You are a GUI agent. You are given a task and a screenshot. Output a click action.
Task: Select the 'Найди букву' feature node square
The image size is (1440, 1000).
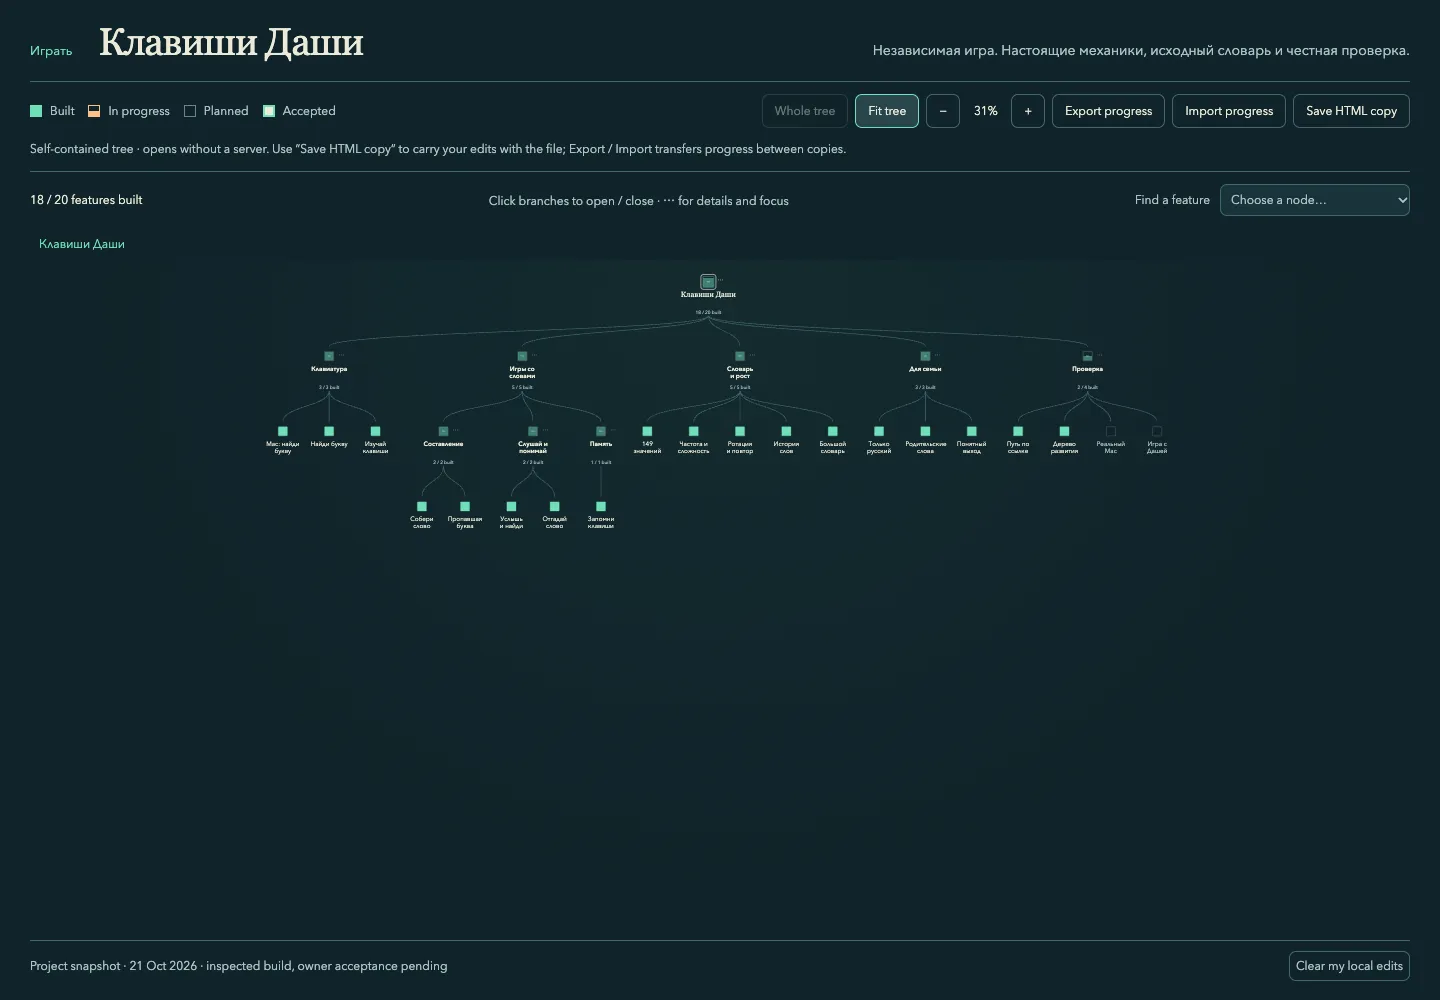point(329,431)
